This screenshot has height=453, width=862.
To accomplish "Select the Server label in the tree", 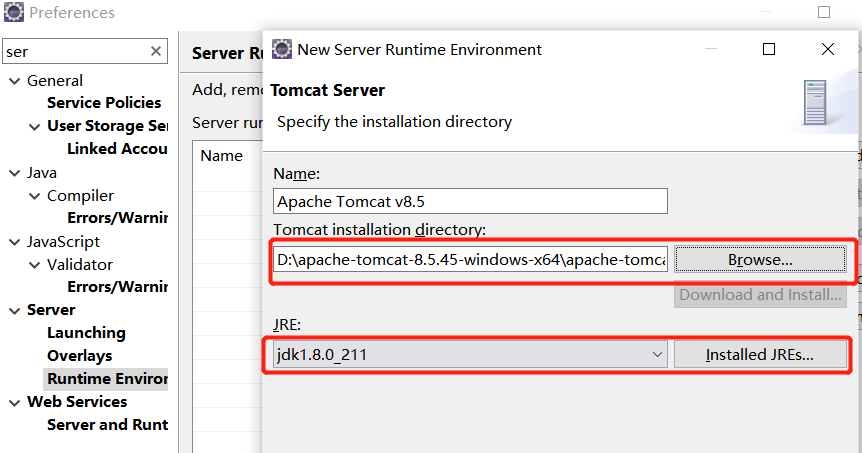I will pos(51,310).
